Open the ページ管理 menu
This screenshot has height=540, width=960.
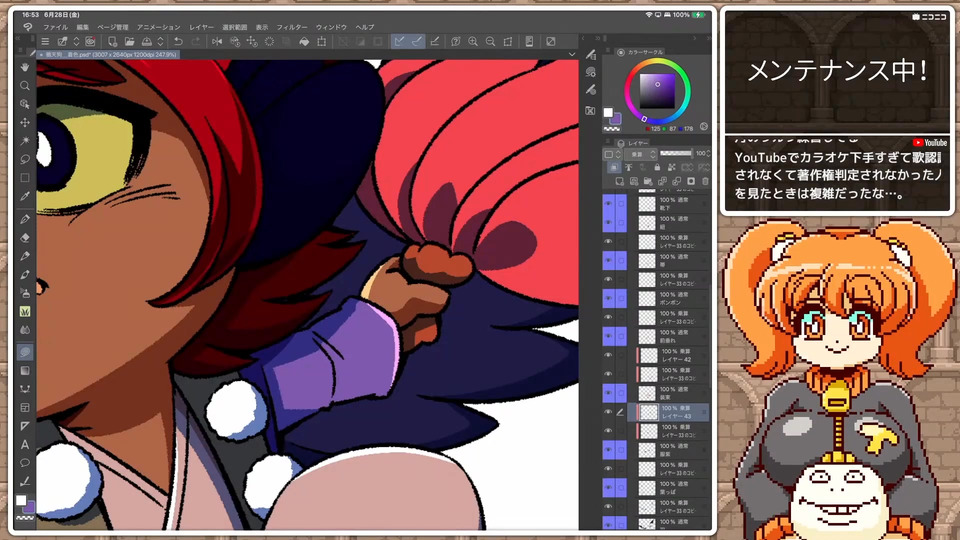coord(113,27)
